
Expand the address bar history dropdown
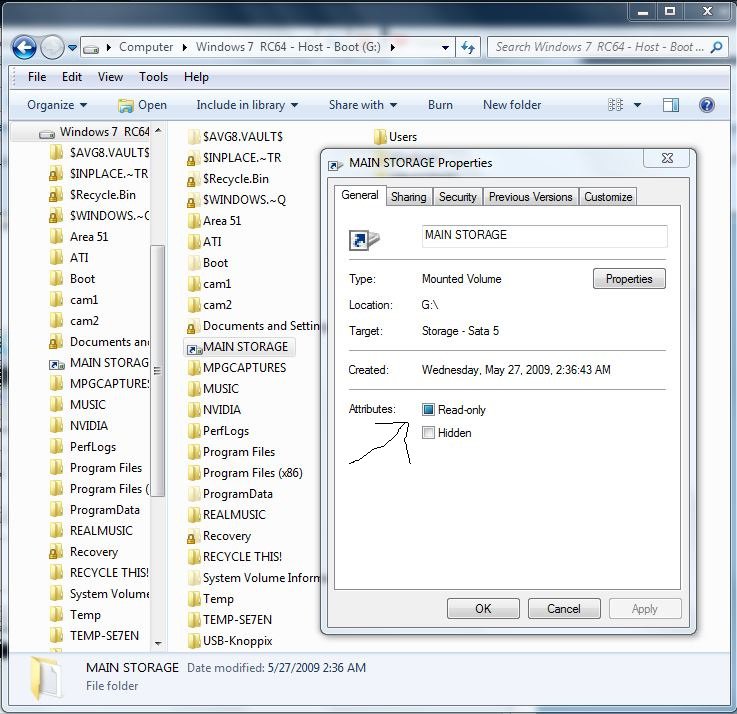445,47
